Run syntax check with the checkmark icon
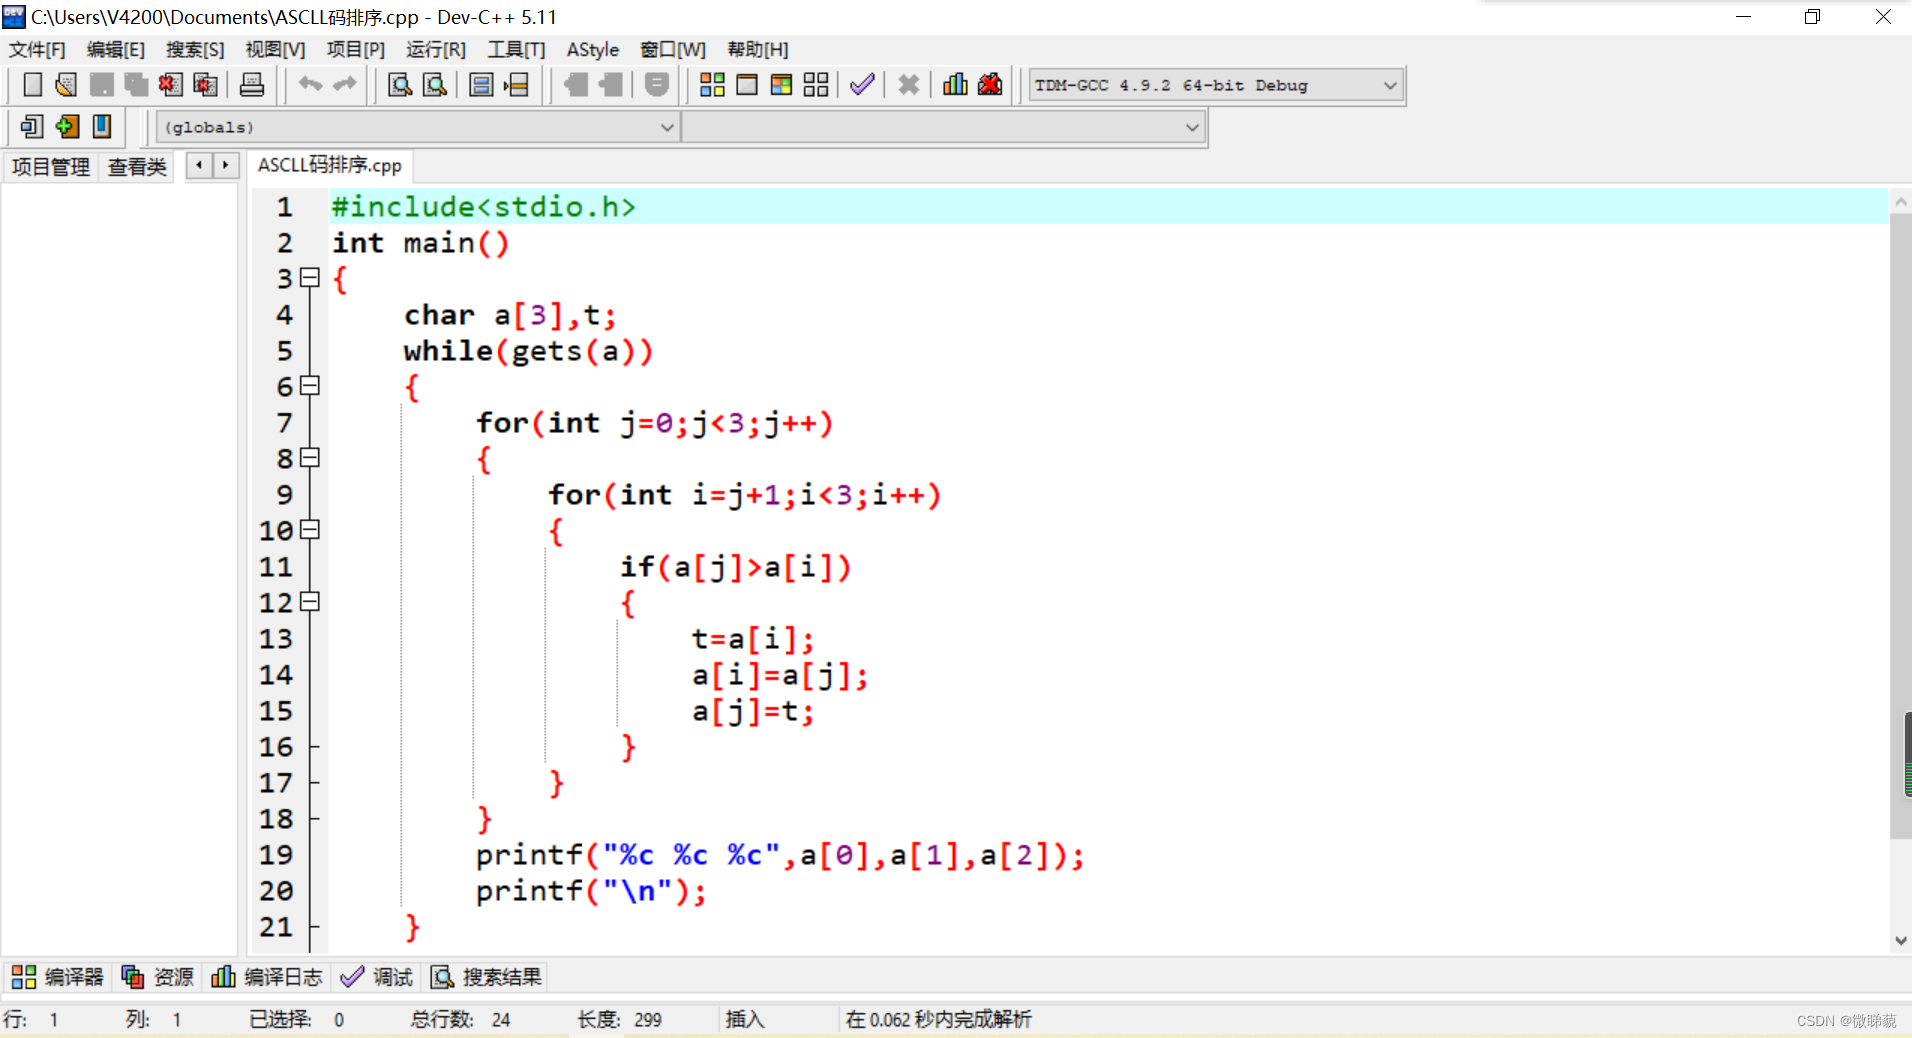The width and height of the screenshot is (1912, 1038). pos(860,84)
